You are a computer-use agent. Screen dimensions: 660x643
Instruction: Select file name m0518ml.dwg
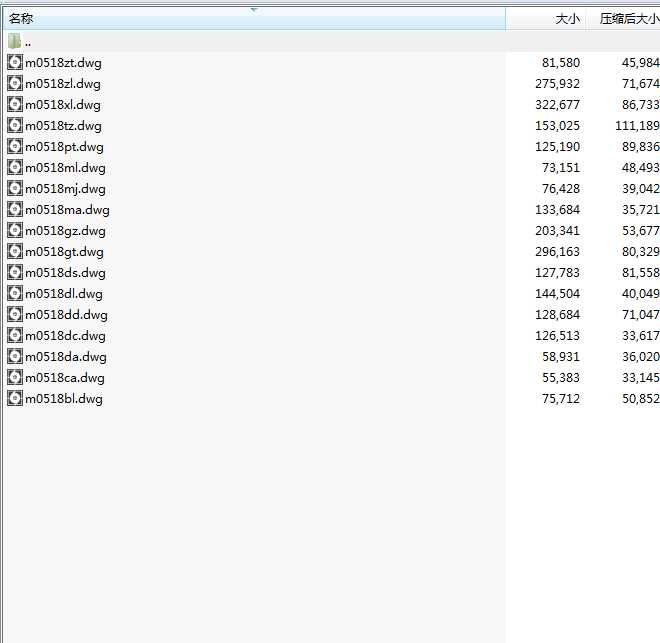pyautogui.click(x=65, y=168)
